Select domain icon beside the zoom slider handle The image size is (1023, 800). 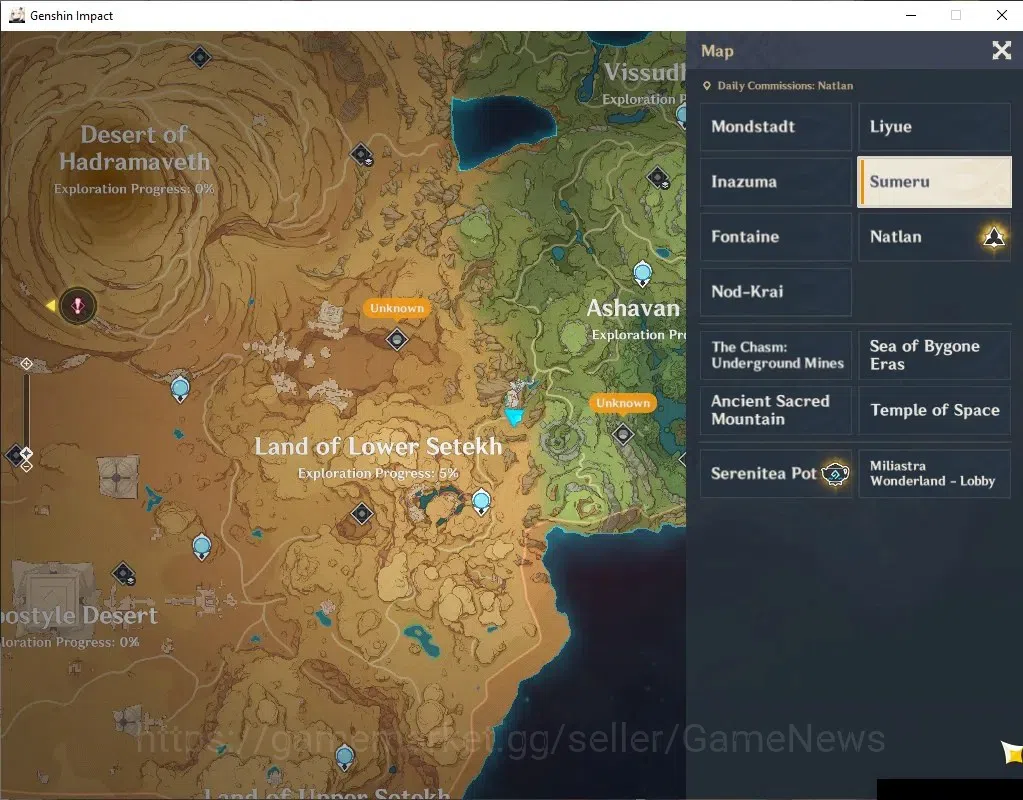pyautogui.click(x=13, y=455)
